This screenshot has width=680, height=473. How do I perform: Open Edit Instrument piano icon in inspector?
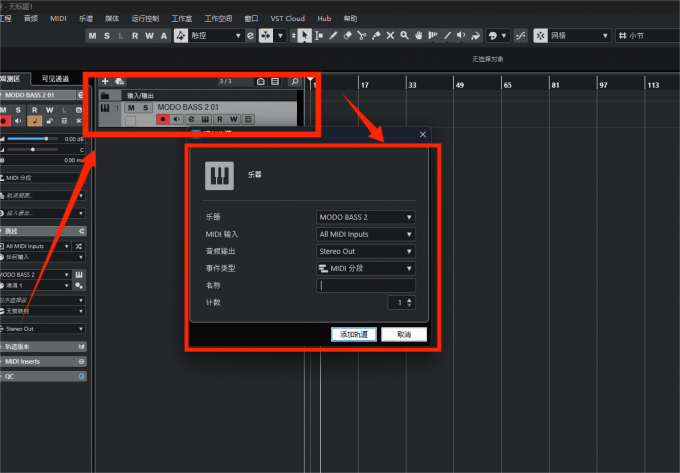coord(79,274)
